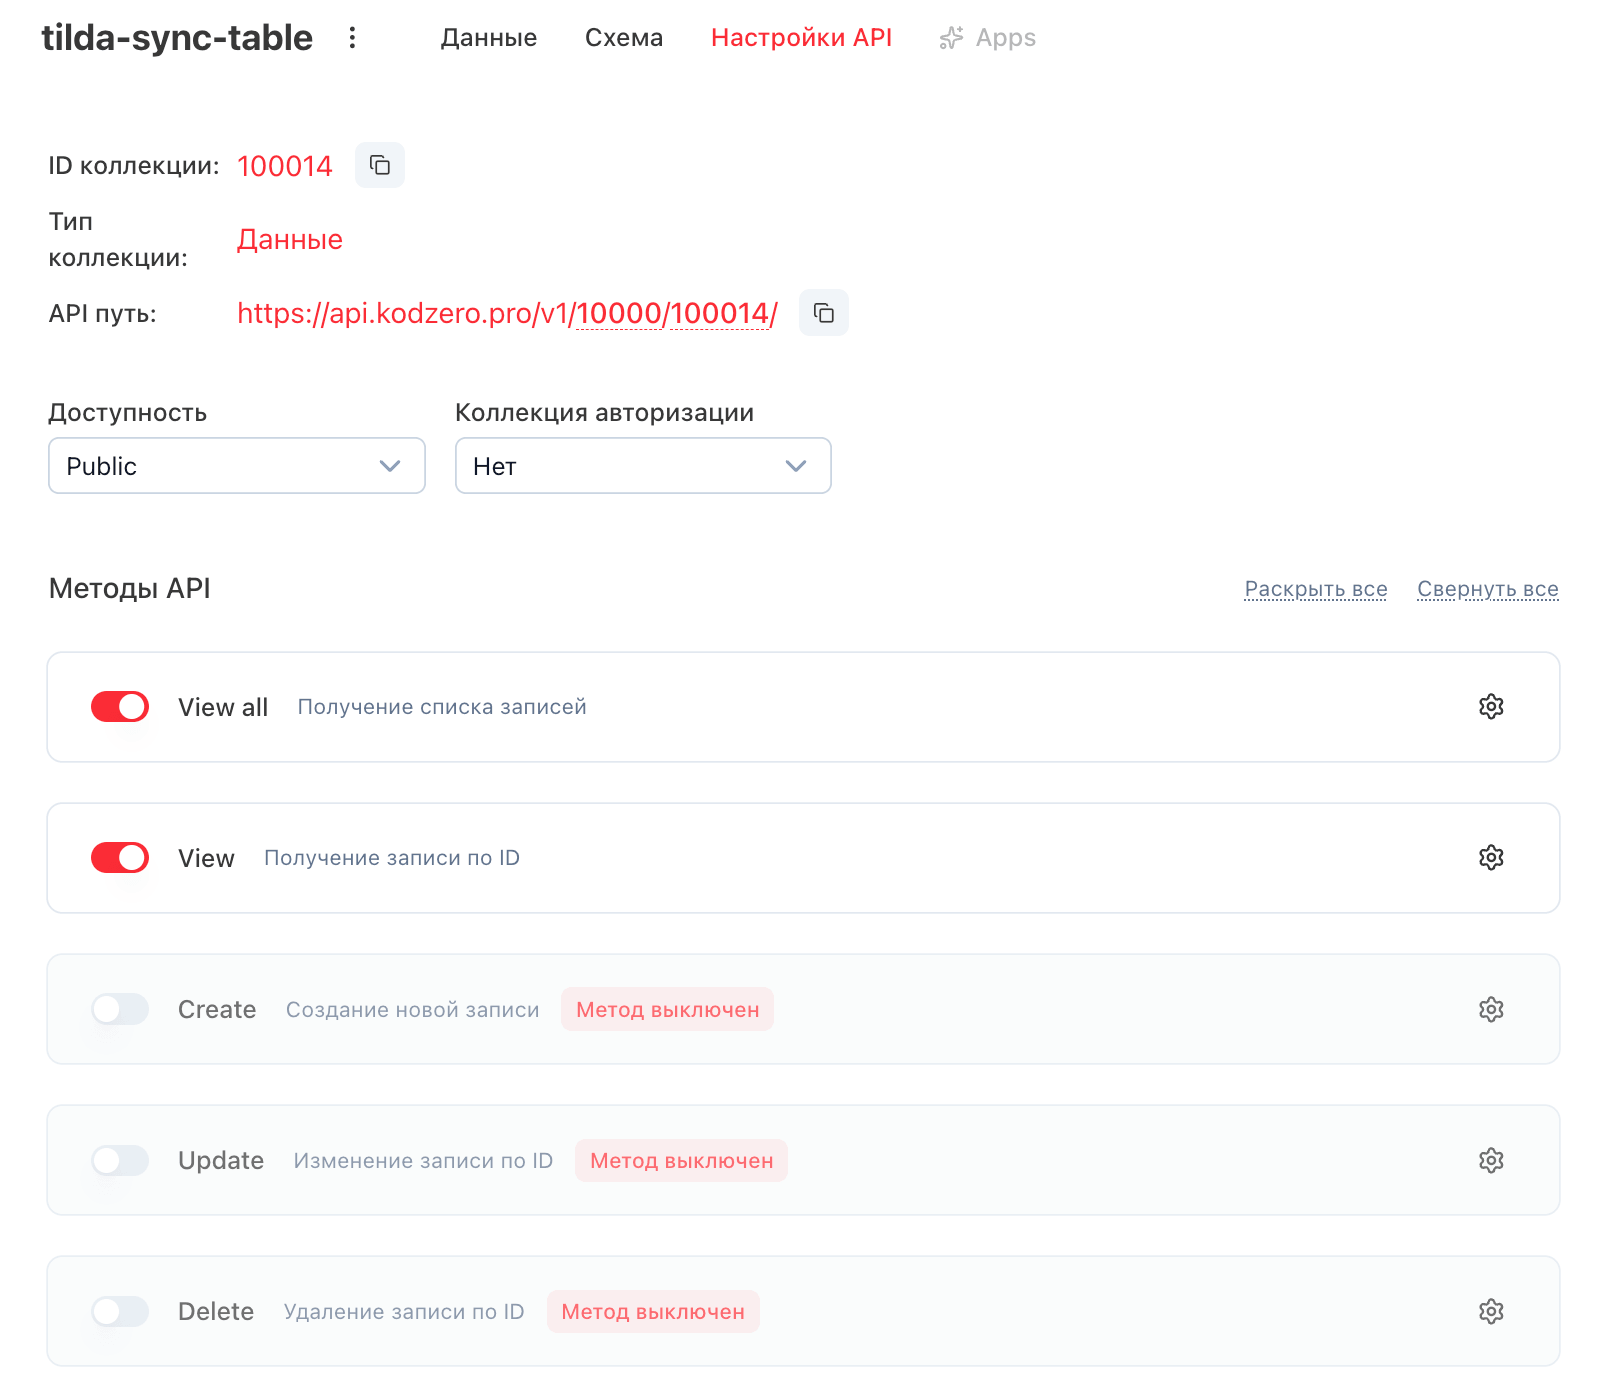This screenshot has width=1598, height=1388.
Task: Enable the Update method toggle
Action: tap(120, 1160)
